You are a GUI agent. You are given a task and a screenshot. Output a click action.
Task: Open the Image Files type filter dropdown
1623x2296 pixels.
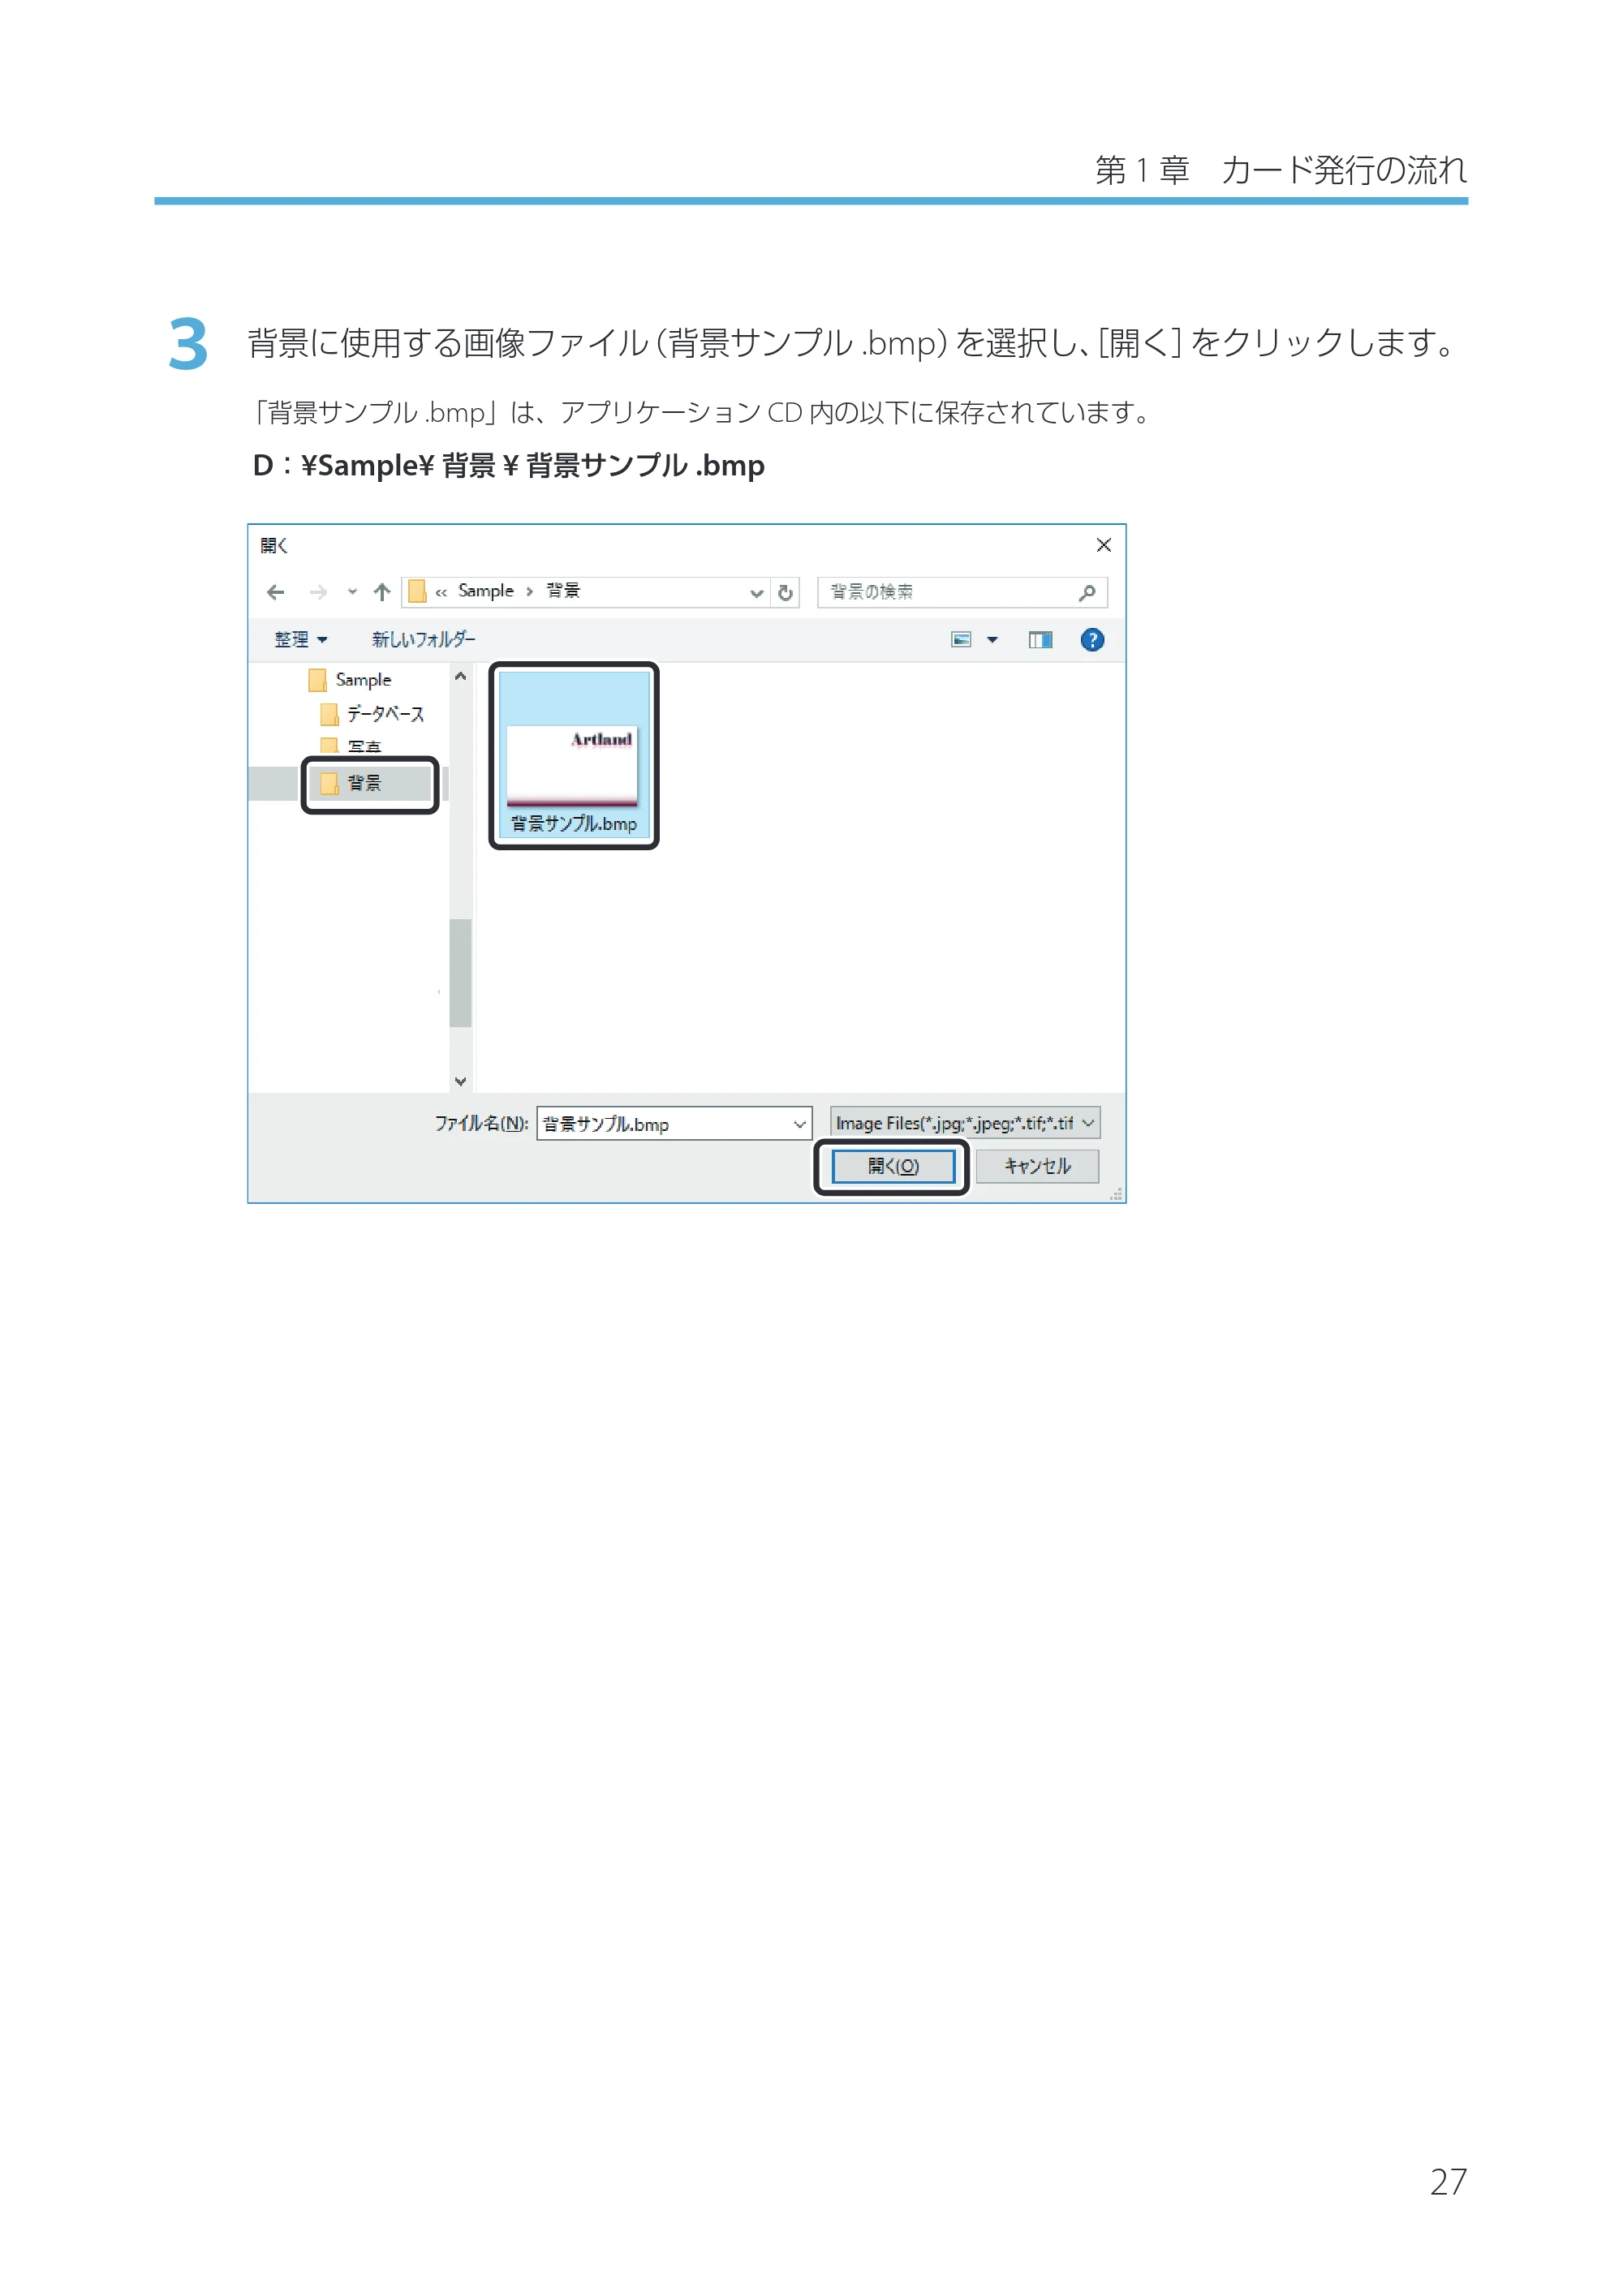click(965, 1123)
